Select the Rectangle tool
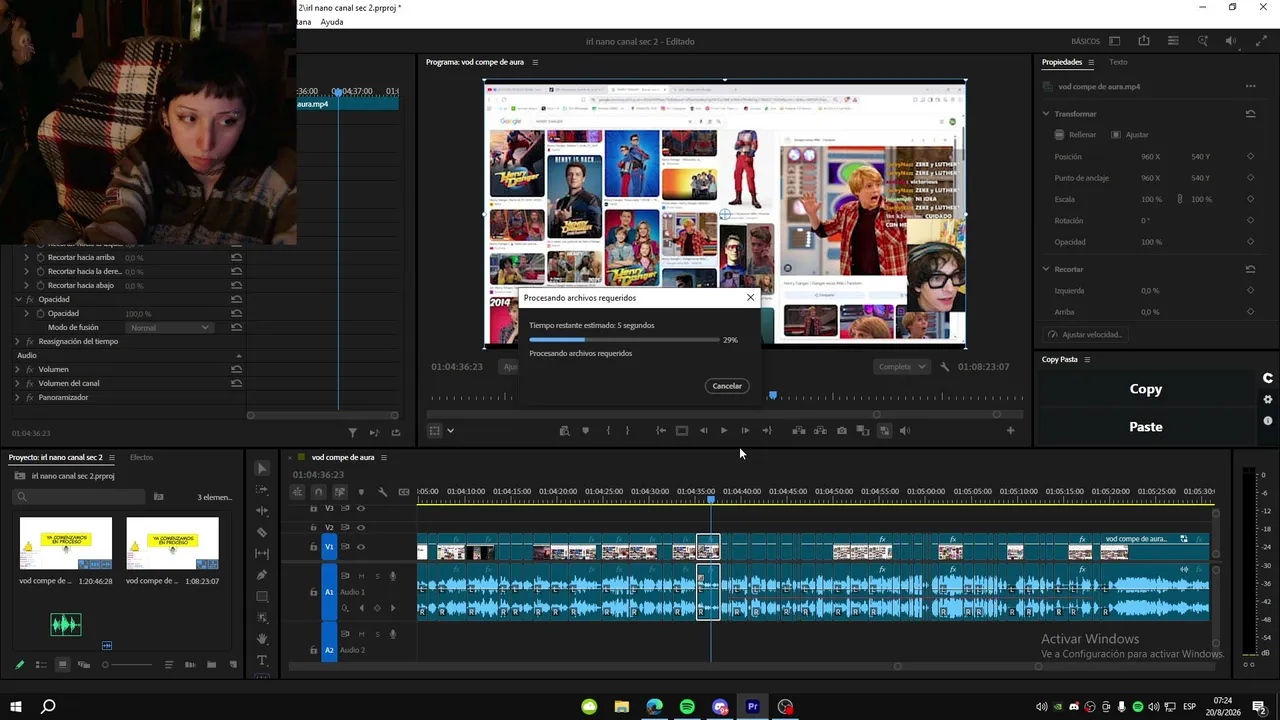This screenshot has width=1280, height=720. (x=262, y=596)
